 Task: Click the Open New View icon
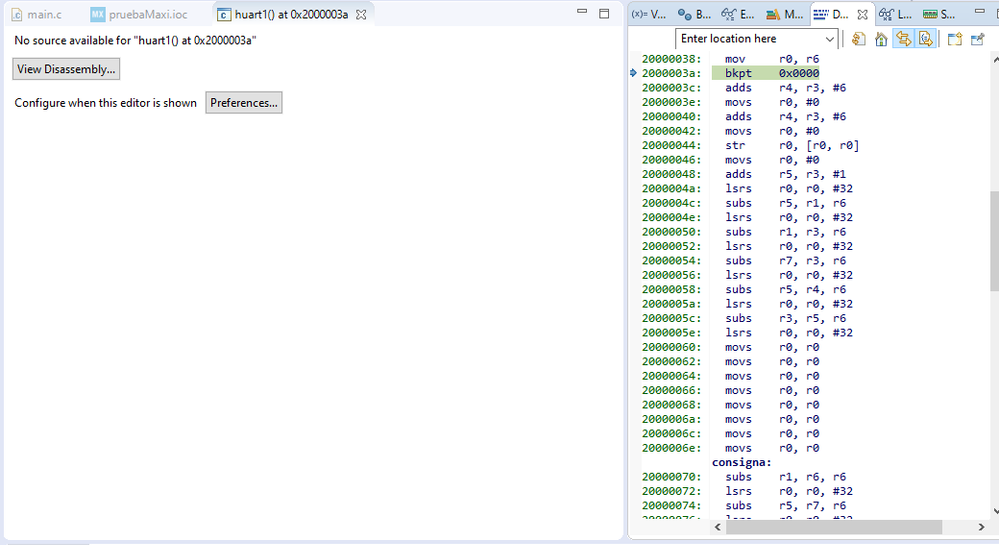pyautogui.click(x=954, y=39)
